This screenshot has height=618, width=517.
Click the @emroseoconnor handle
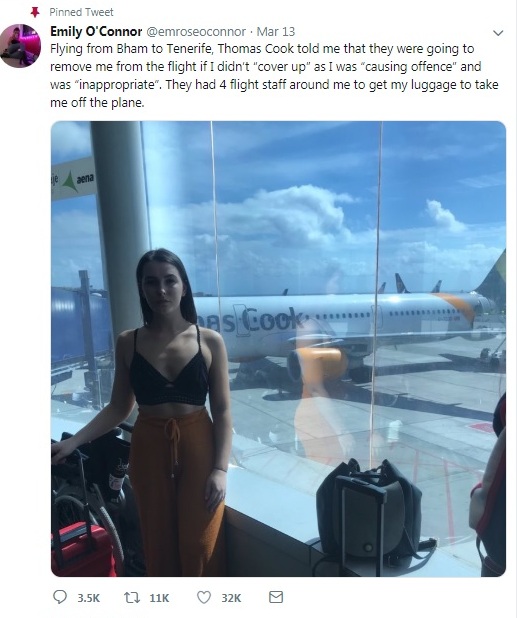(x=196, y=32)
